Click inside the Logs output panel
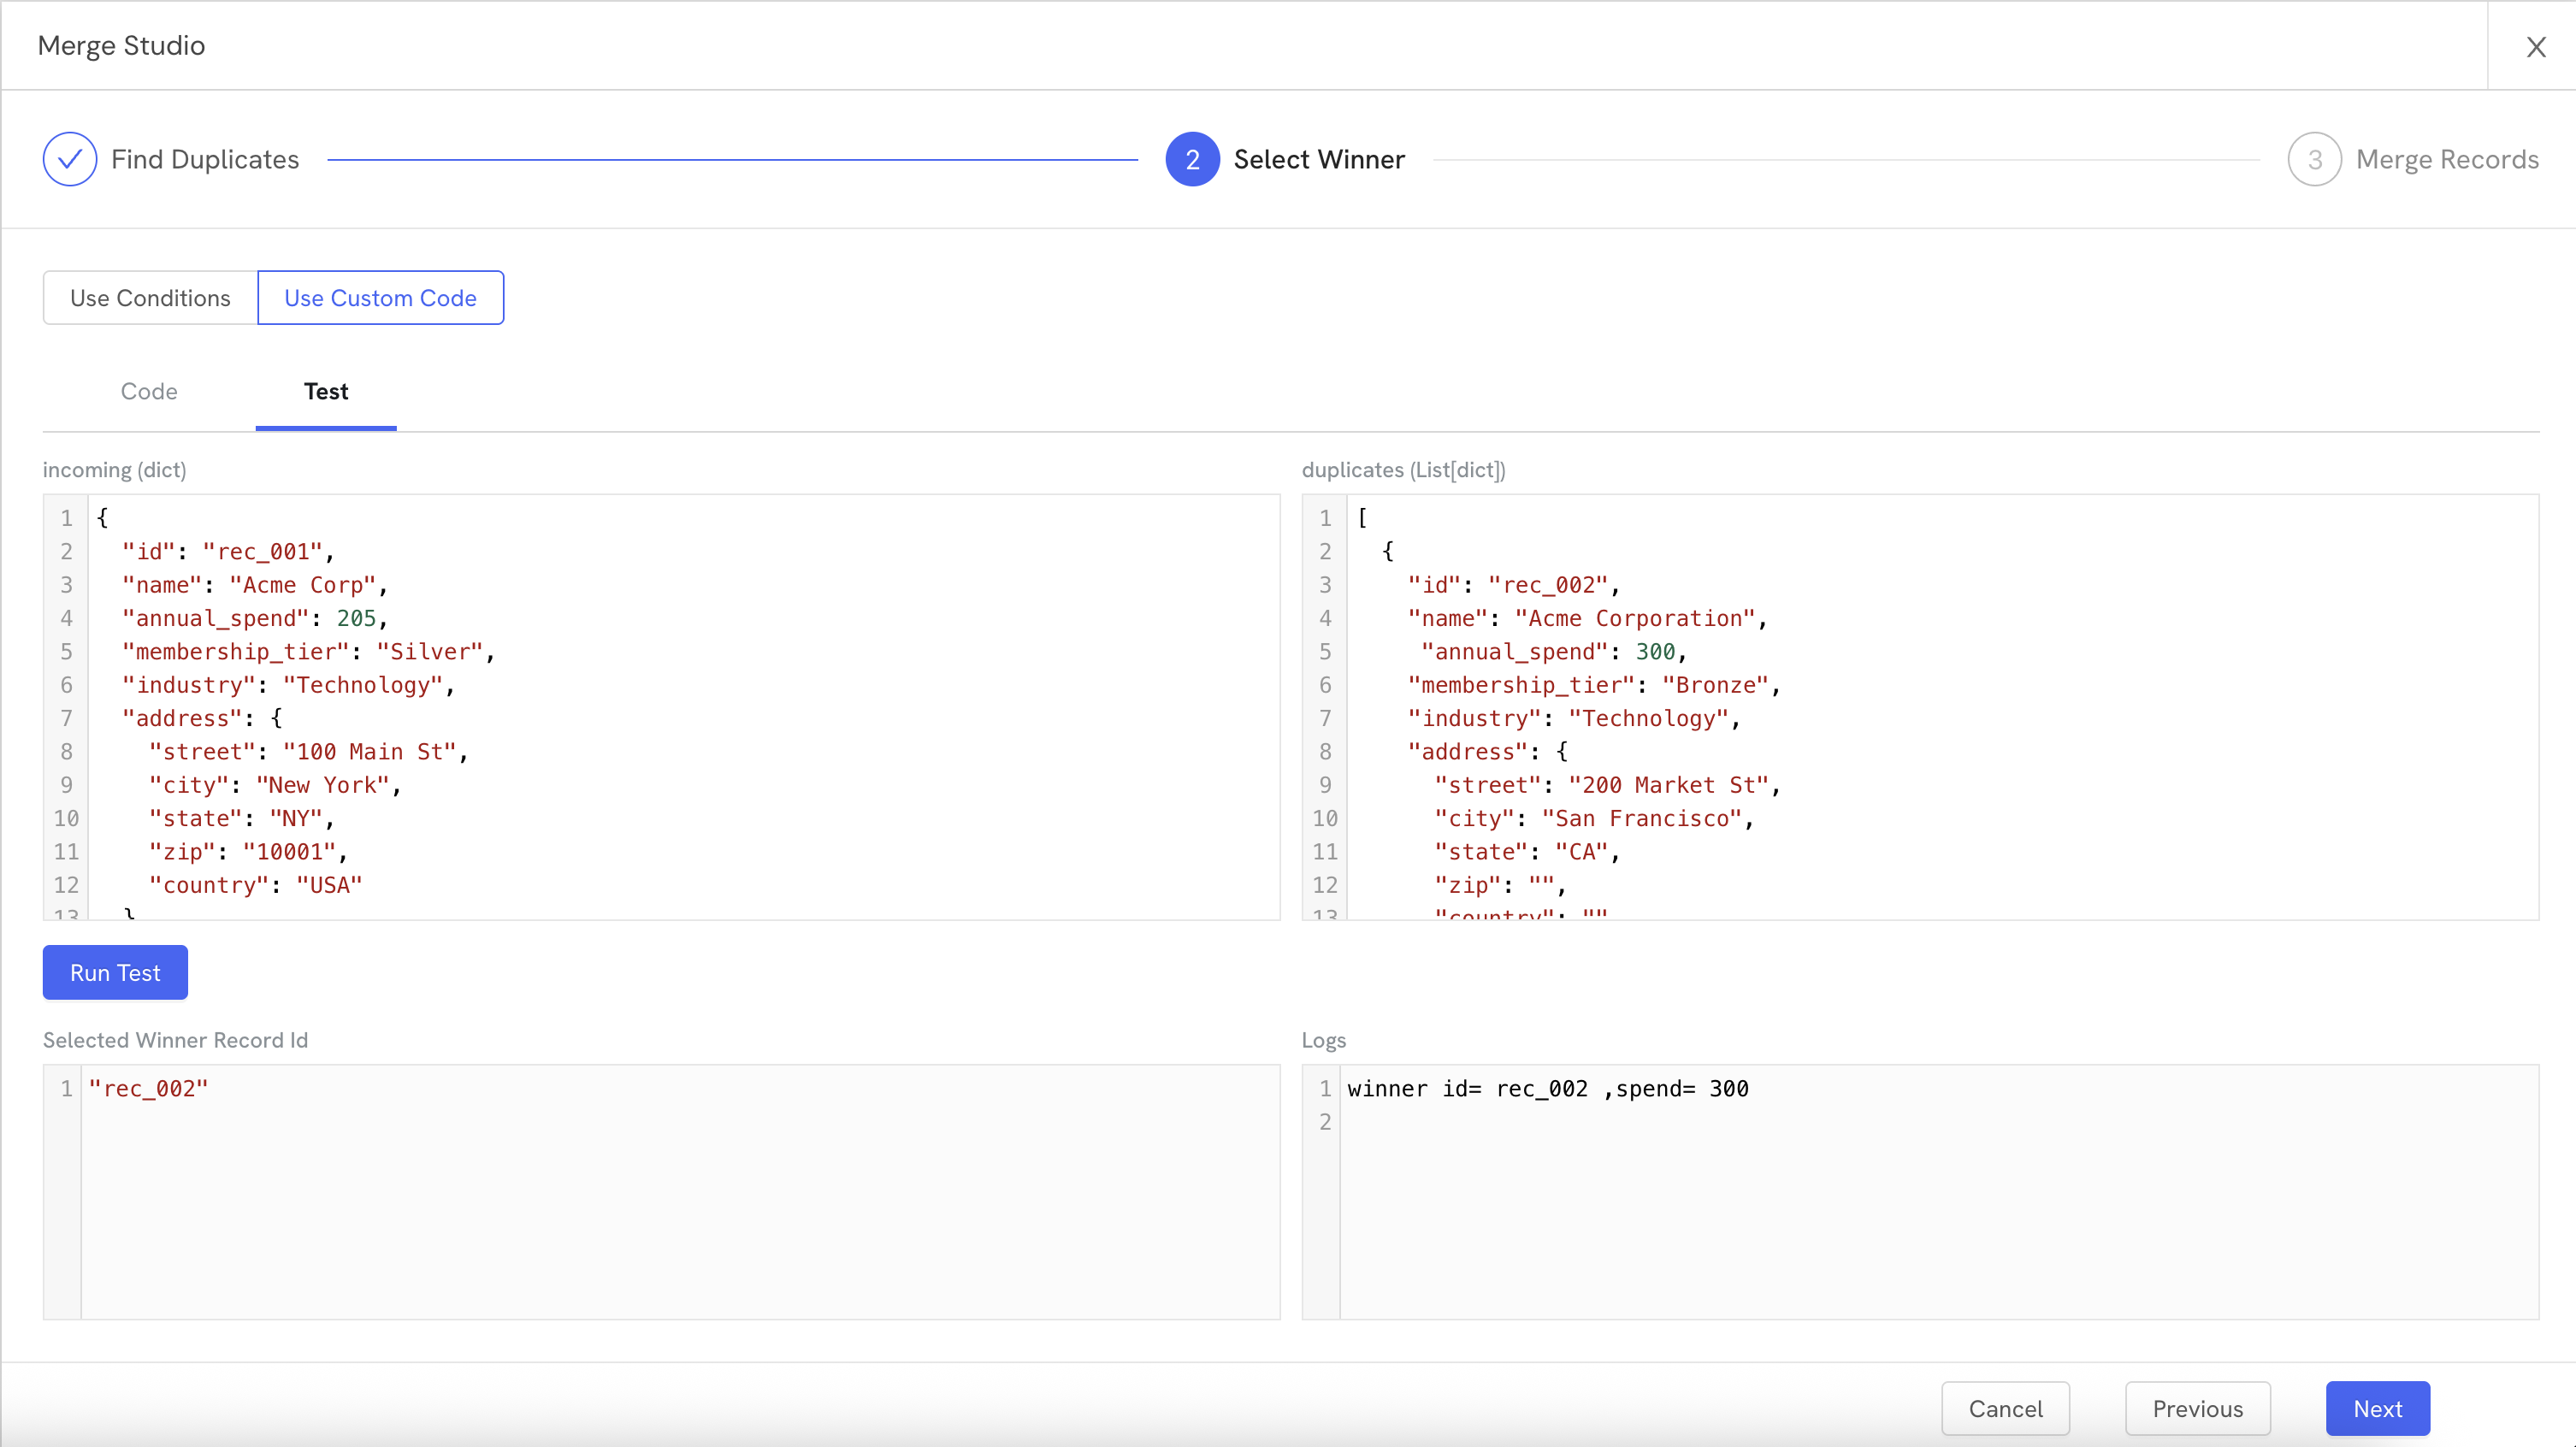 (x=1920, y=1192)
